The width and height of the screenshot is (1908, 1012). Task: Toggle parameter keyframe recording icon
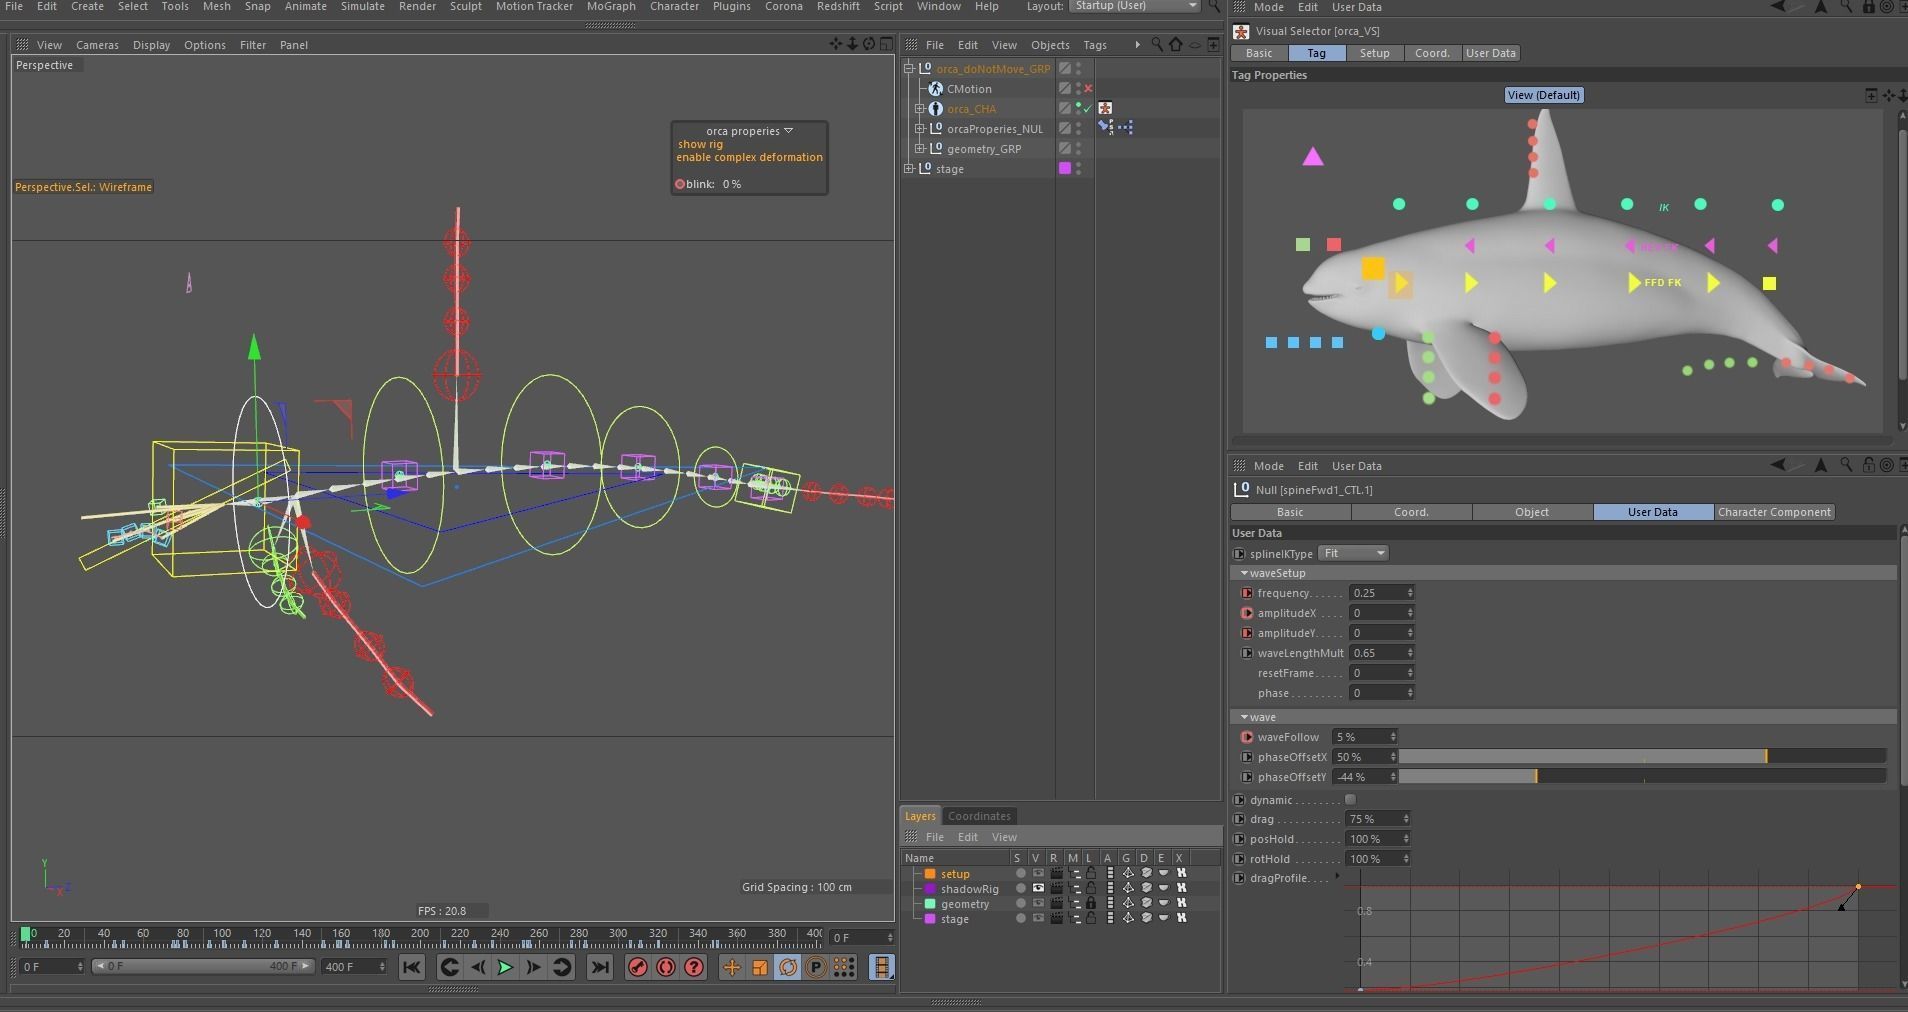coord(816,967)
